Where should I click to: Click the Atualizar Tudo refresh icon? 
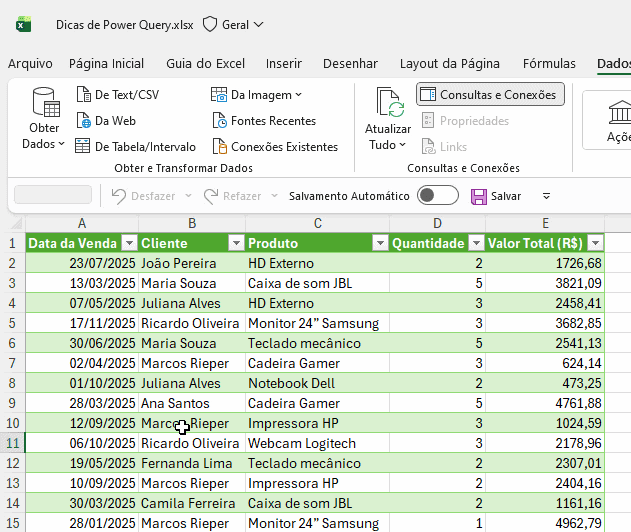tap(388, 103)
